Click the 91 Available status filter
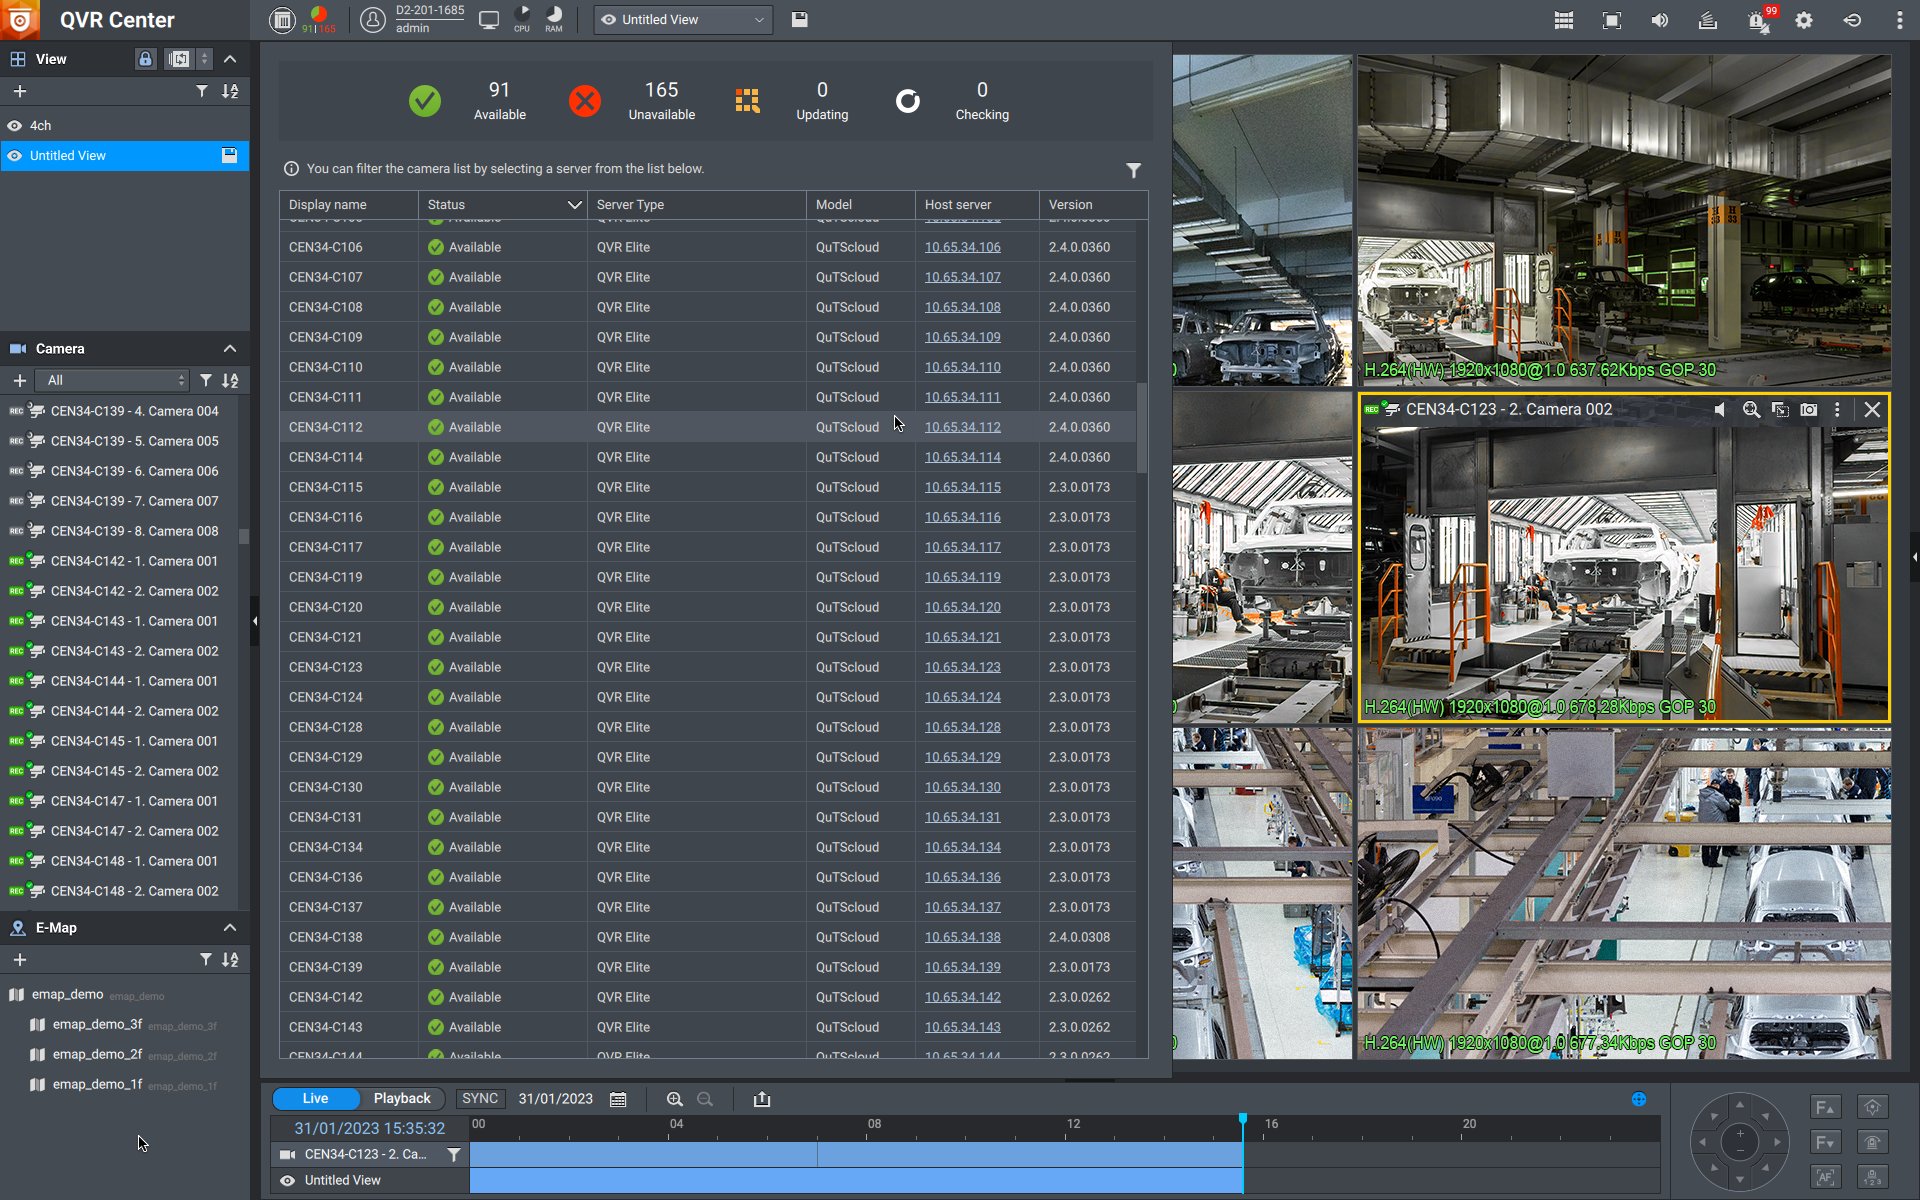 [468, 101]
